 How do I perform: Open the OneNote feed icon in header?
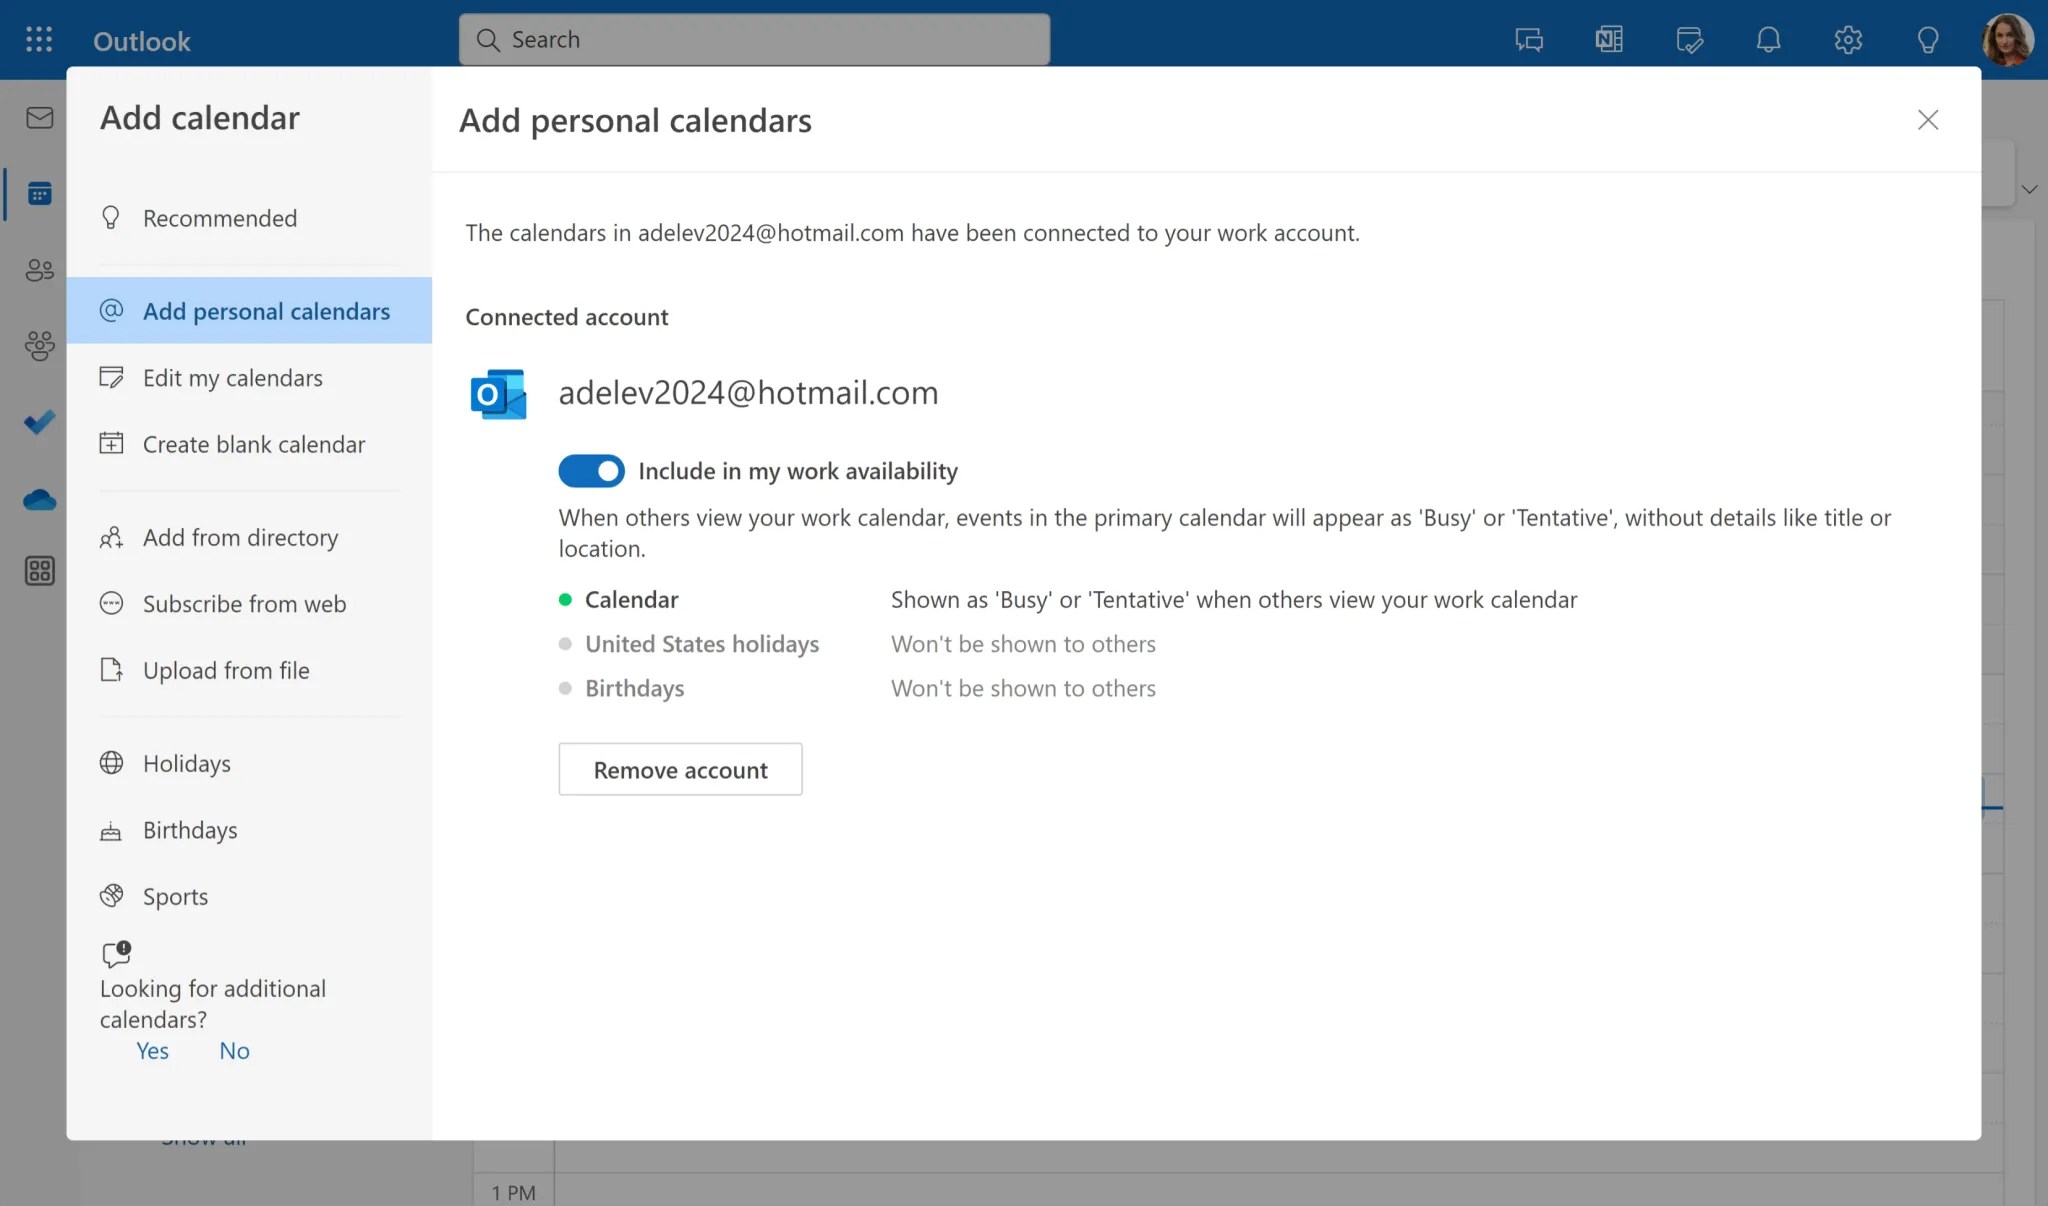coord(1609,40)
